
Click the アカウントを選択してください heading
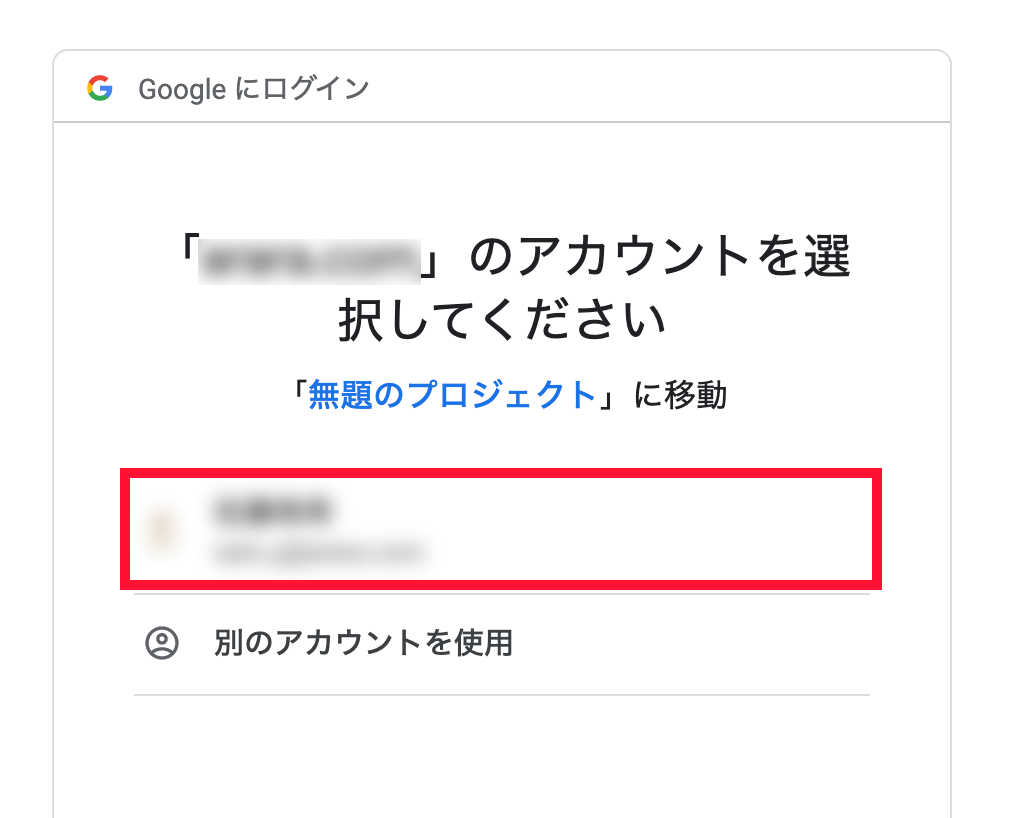pyautogui.click(x=514, y=288)
